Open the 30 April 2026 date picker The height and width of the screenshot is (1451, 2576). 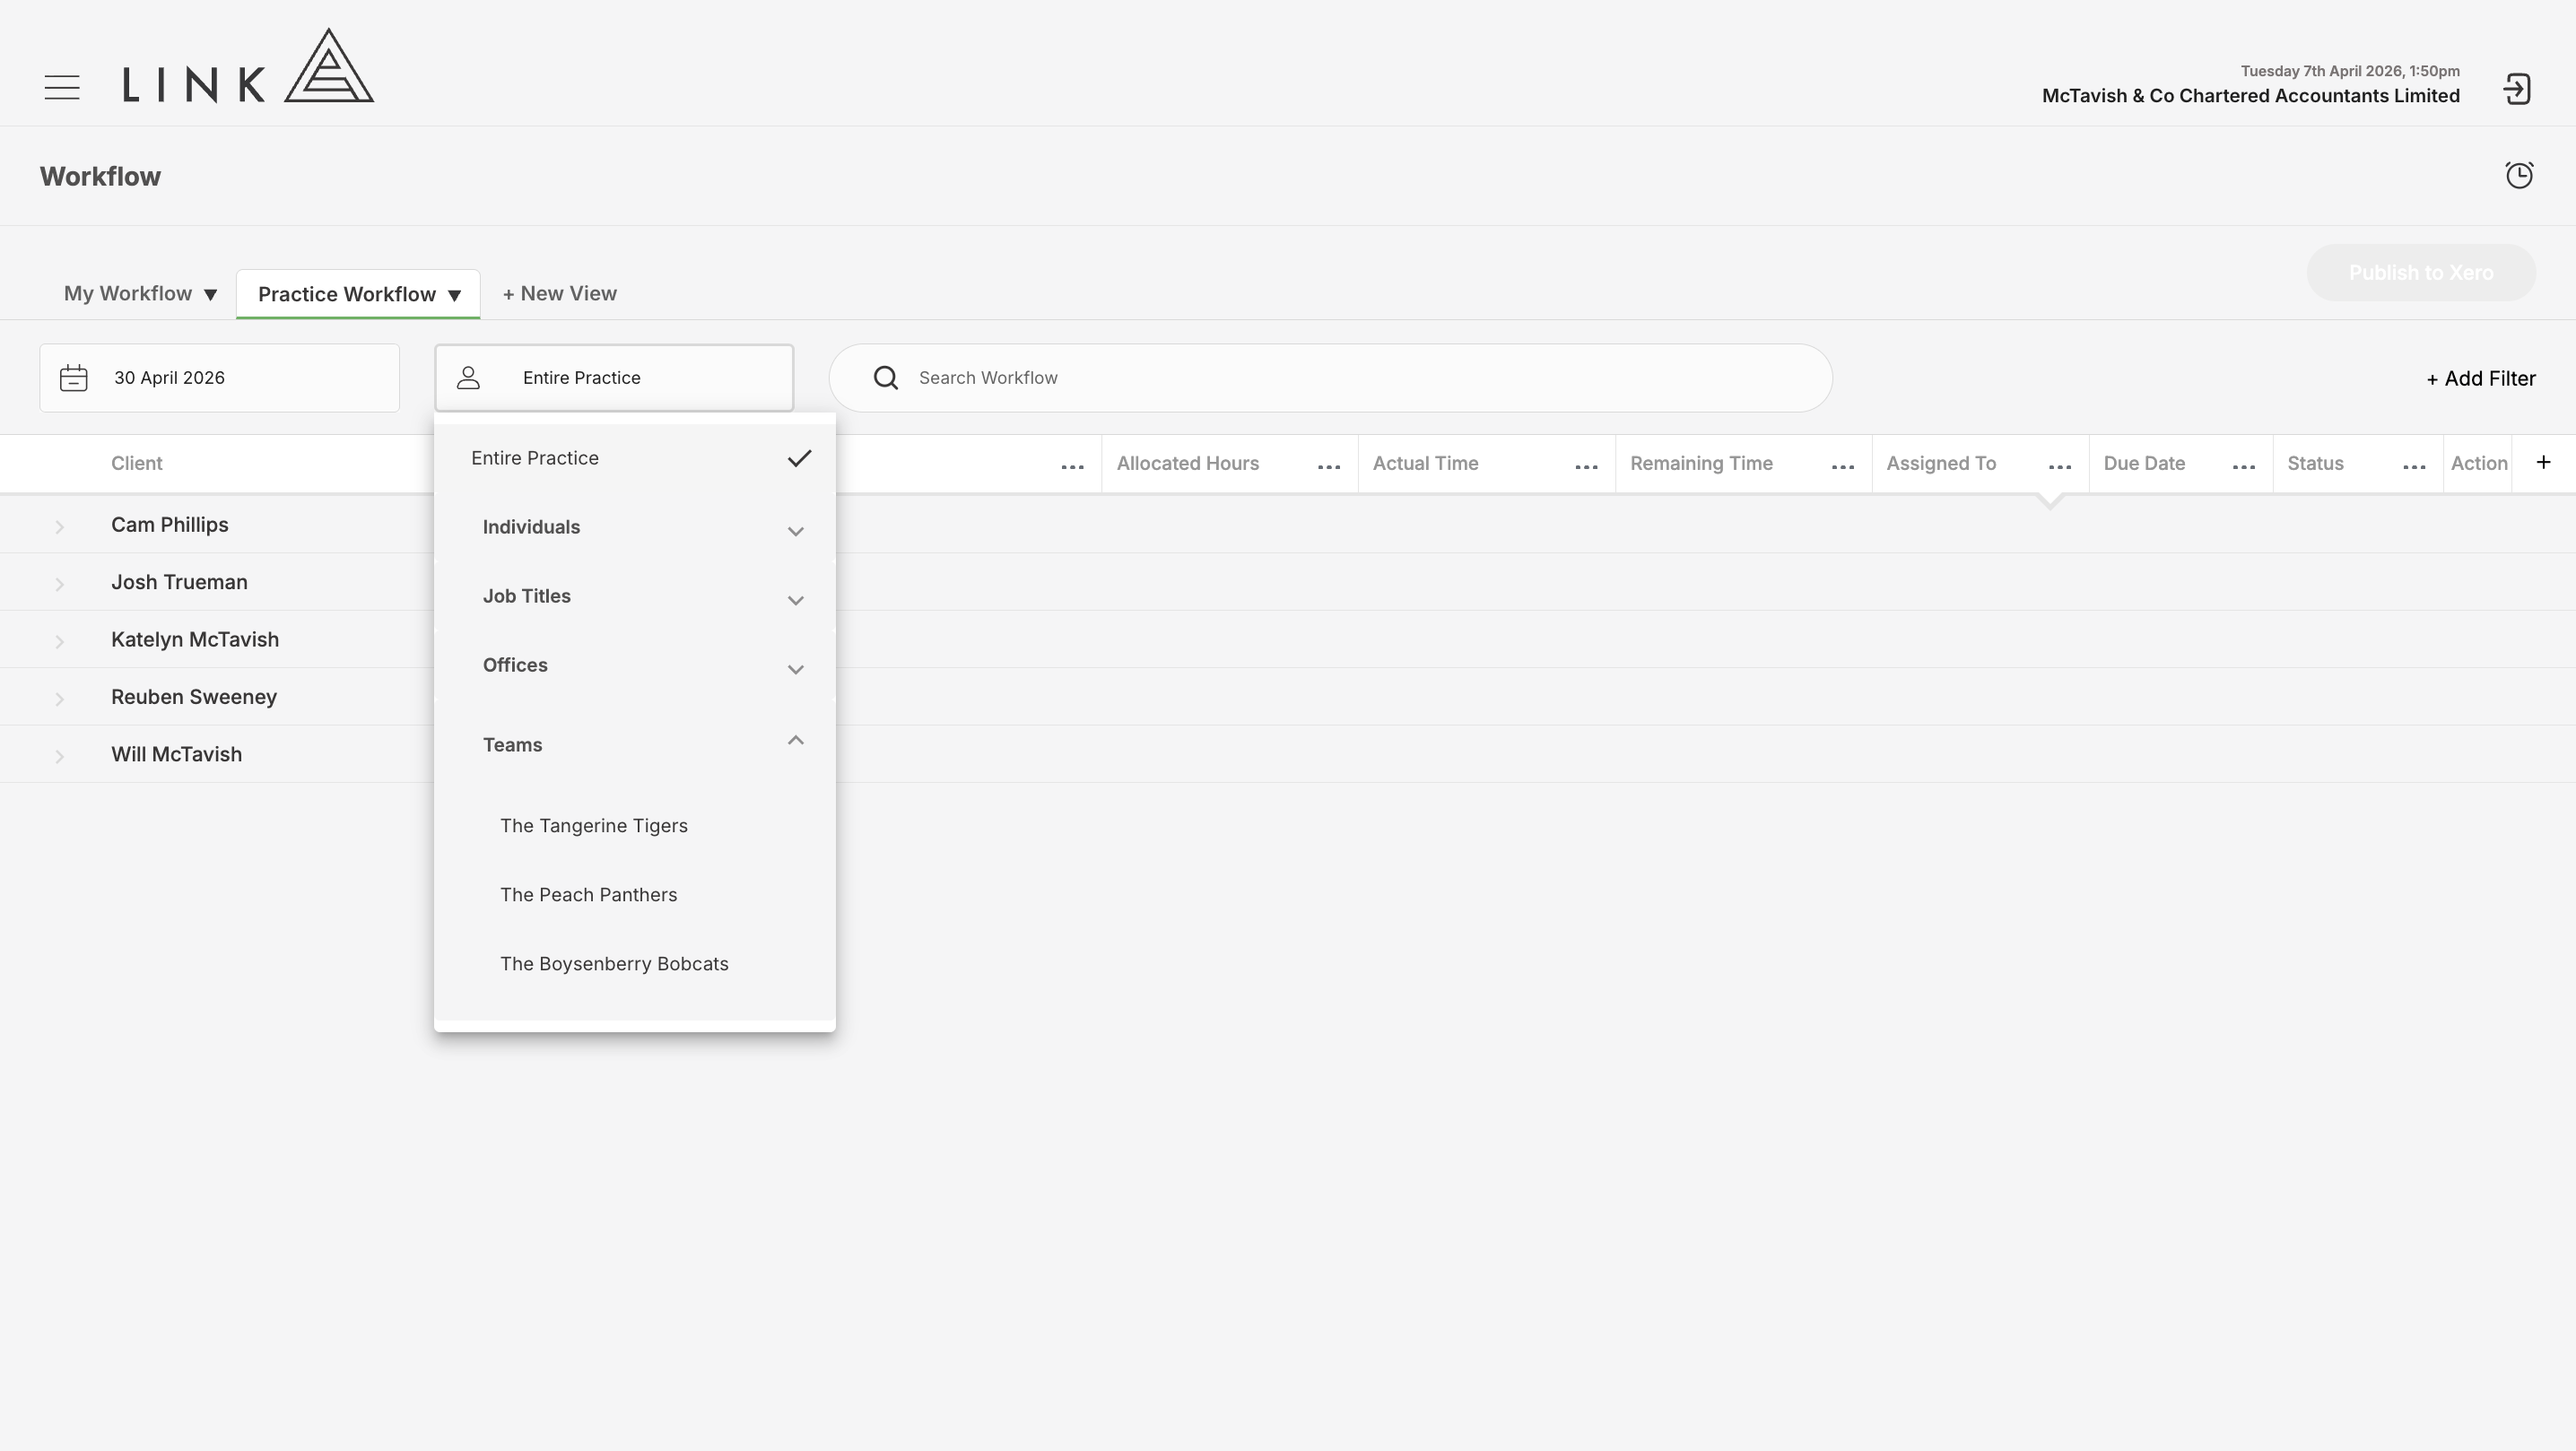(x=219, y=378)
